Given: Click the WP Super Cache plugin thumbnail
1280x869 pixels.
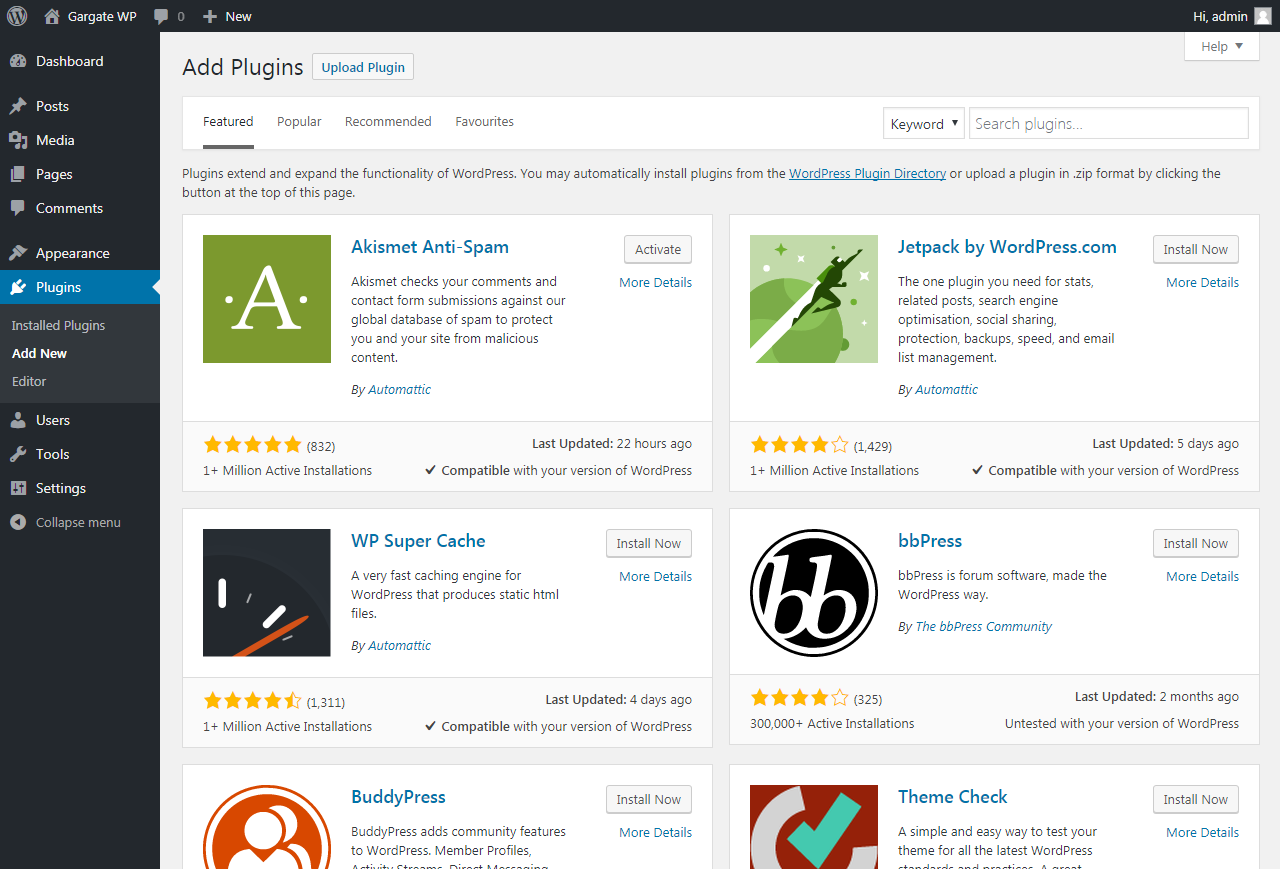Looking at the screenshot, I should point(267,593).
